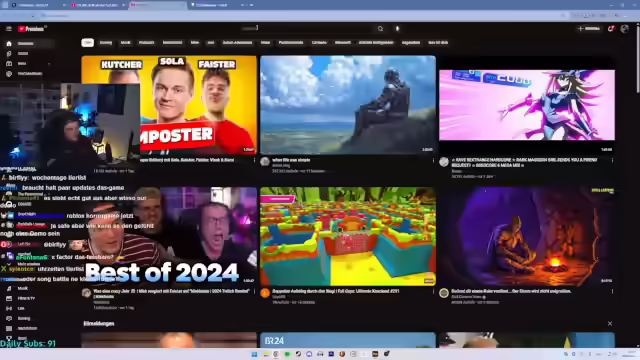Open options menu for the pink anime video
This screenshot has width=640, height=360.
point(612,160)
